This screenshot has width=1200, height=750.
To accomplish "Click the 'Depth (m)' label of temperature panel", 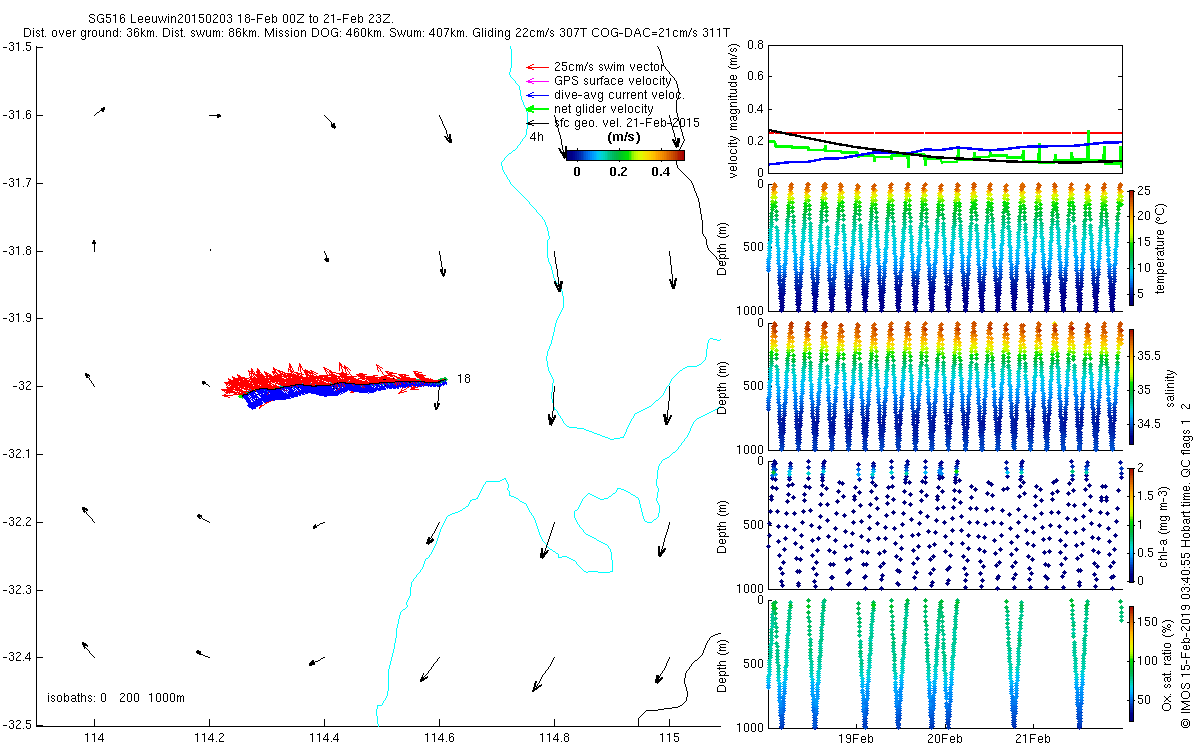I will [x=724, y=248].
